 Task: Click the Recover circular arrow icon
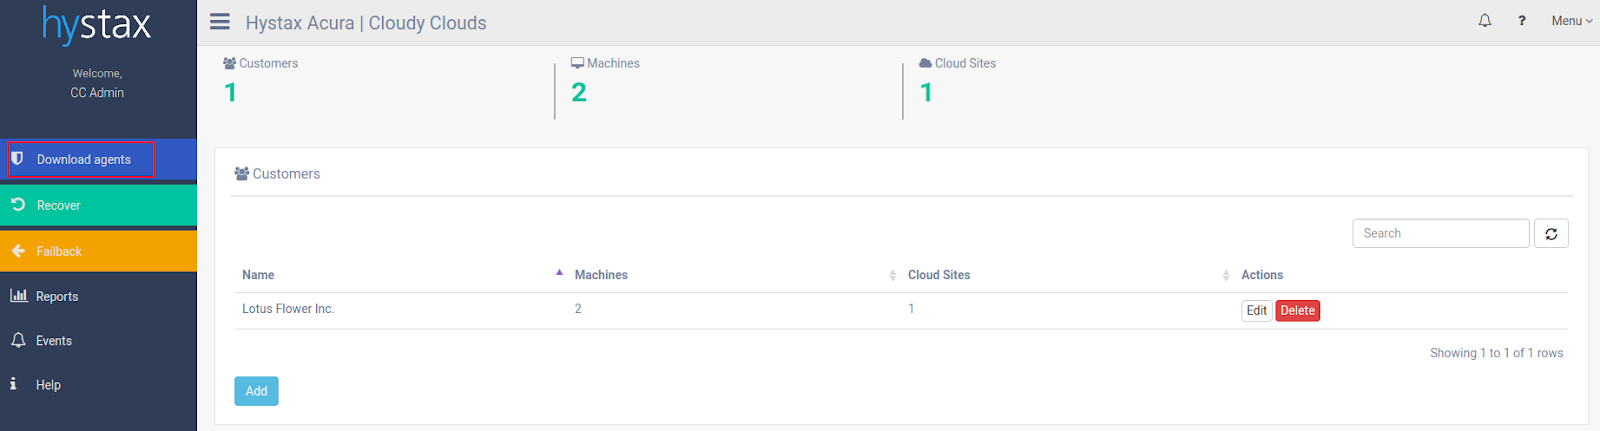pos(18,204)
